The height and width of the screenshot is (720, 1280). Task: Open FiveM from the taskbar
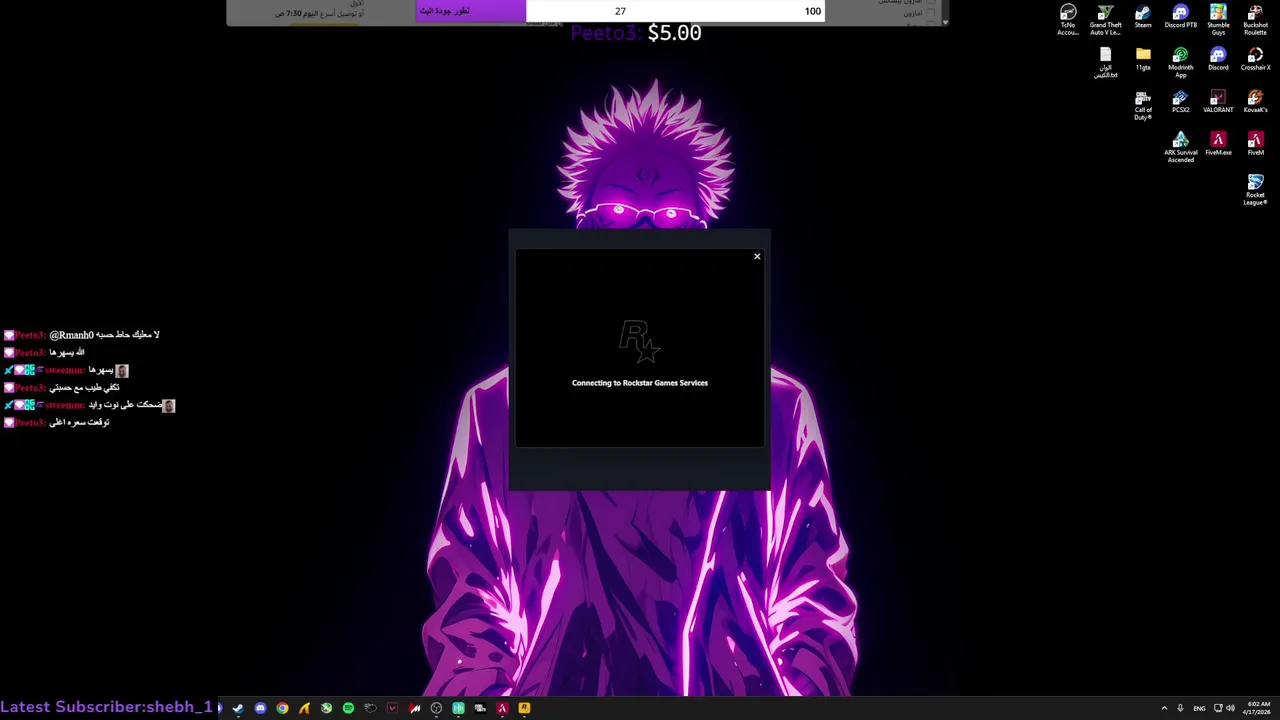(x=502, y=708)
